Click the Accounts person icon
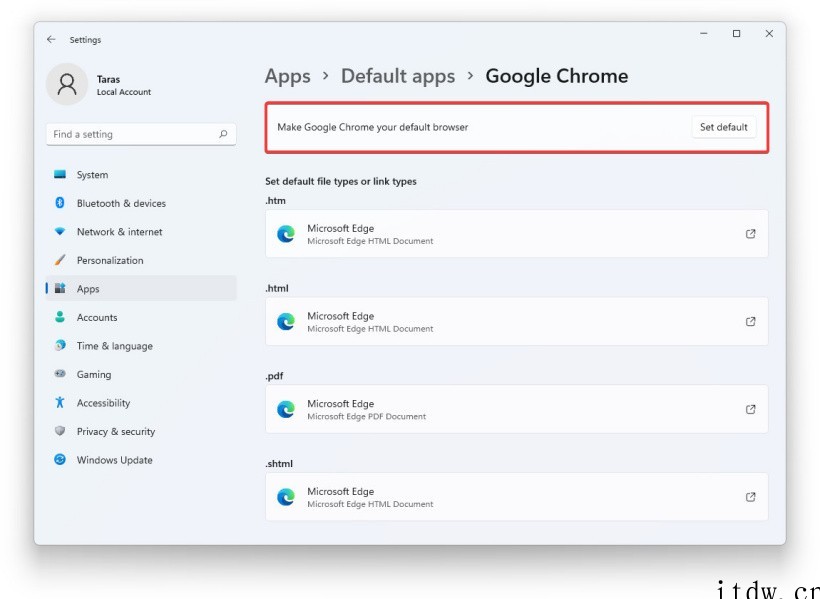Viewport: 820px width, 599px height. 60,317
